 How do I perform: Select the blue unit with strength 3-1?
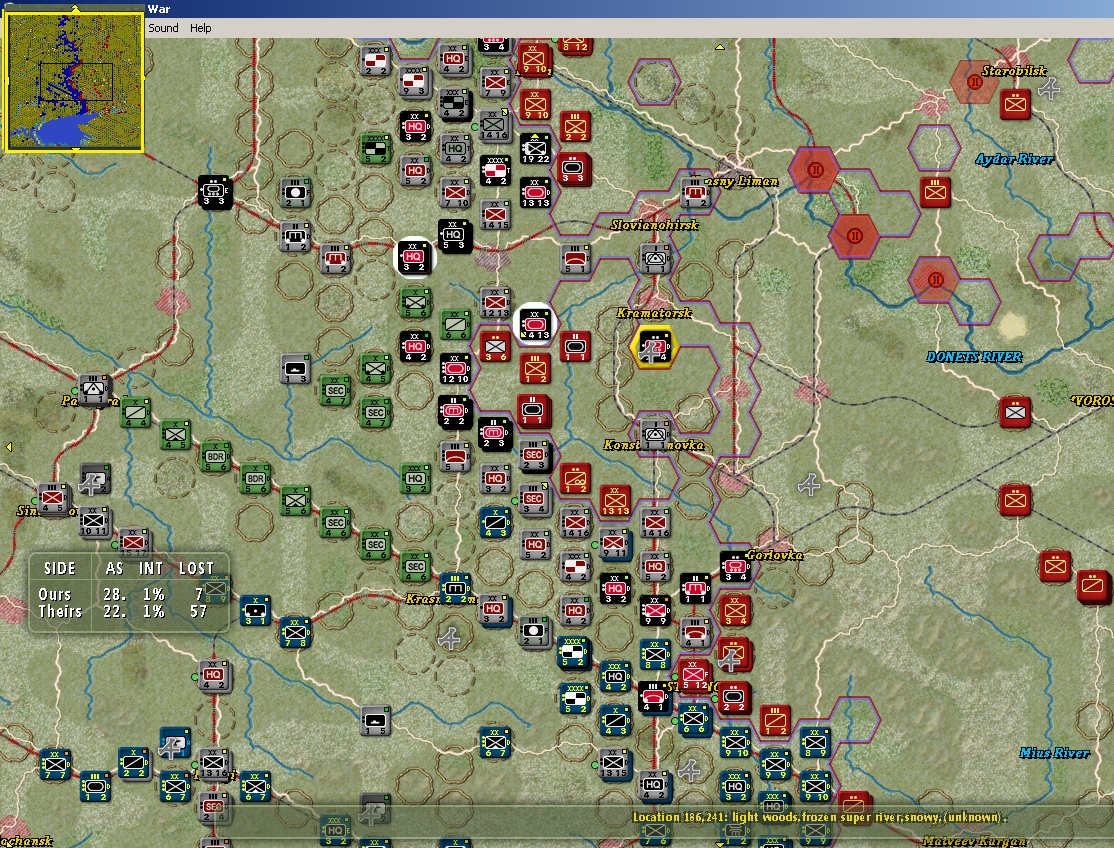click(255, 611)
